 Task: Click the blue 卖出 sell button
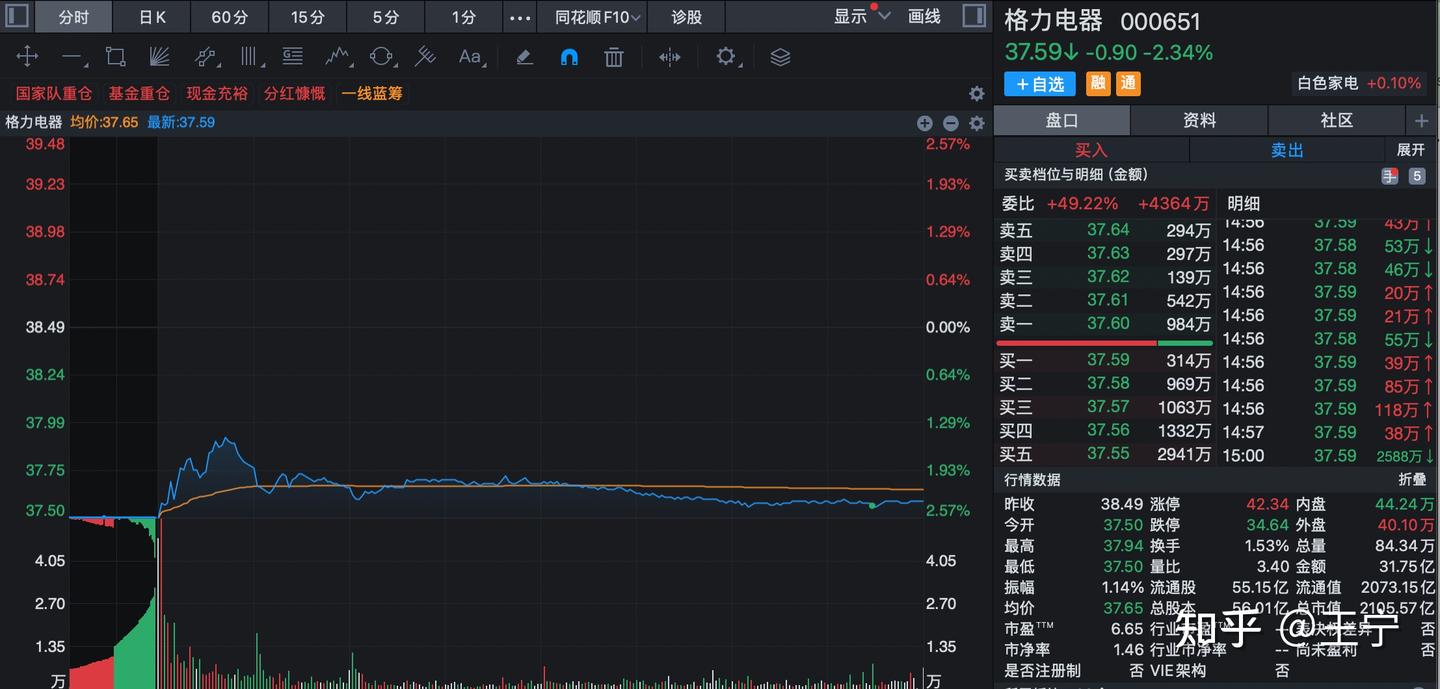1287,150
